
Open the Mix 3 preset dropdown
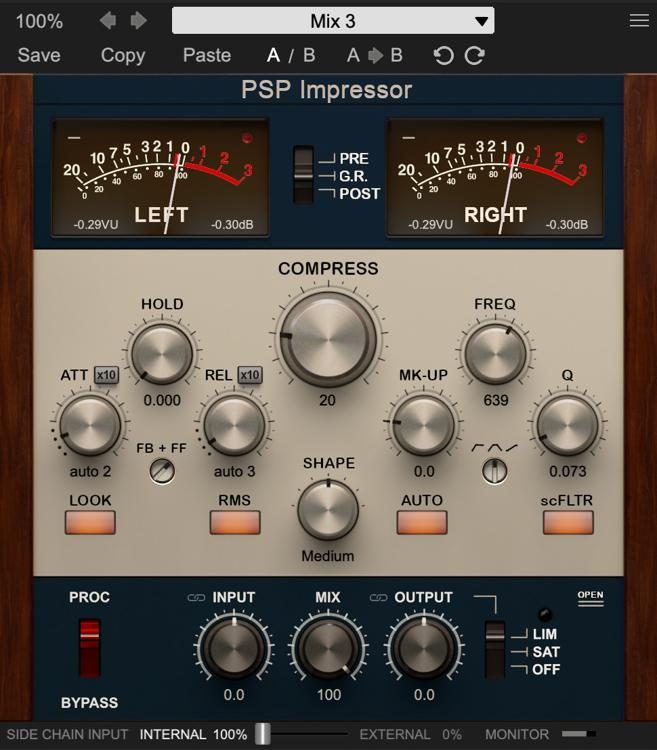[333, 21]
